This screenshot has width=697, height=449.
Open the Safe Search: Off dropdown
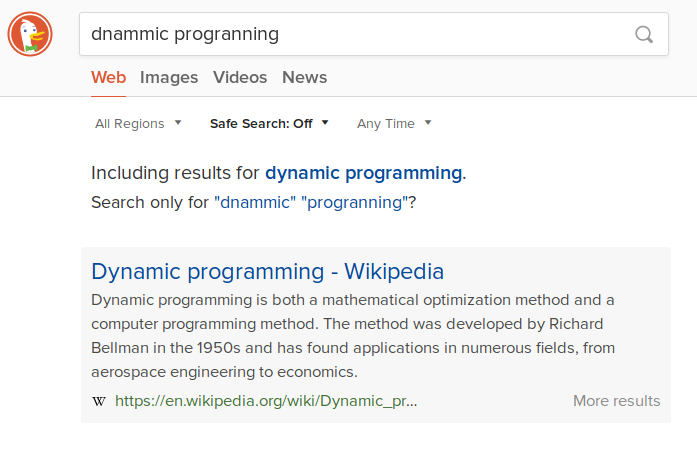(x=269, y=123)
